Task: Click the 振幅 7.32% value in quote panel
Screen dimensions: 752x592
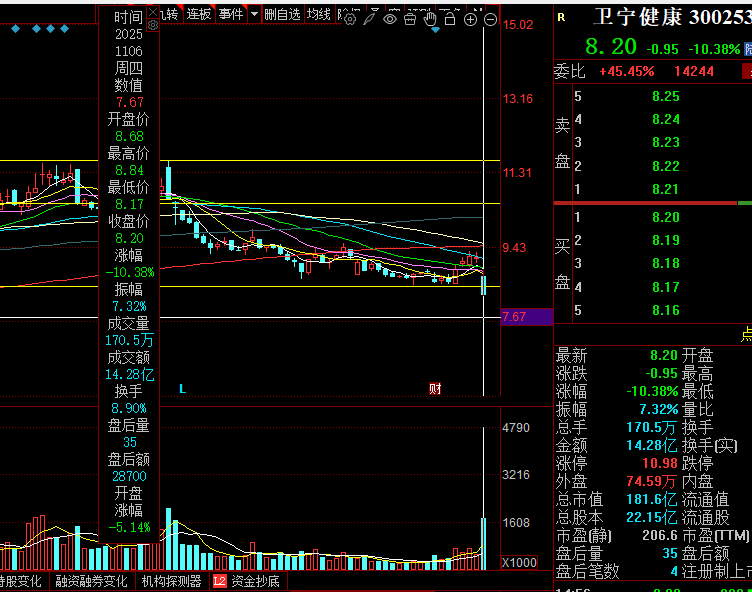Action: 658,409
